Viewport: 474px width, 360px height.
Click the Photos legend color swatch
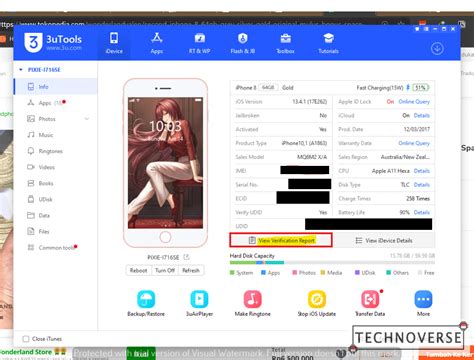(x=295, y=273)
